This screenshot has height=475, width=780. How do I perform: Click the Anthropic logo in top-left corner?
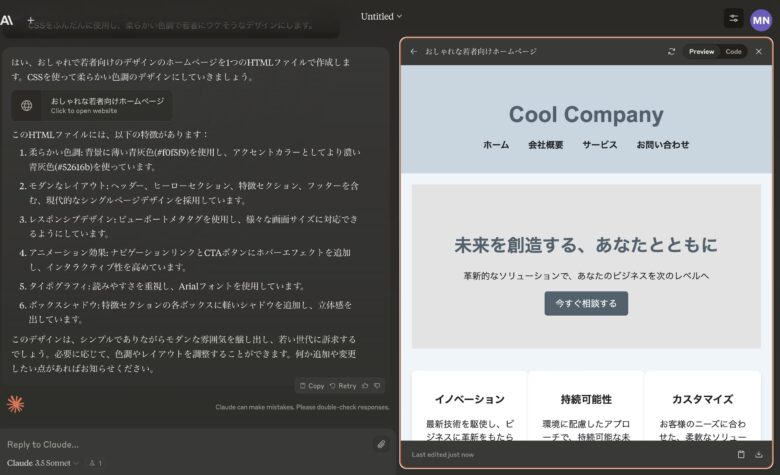coord(7,19)
